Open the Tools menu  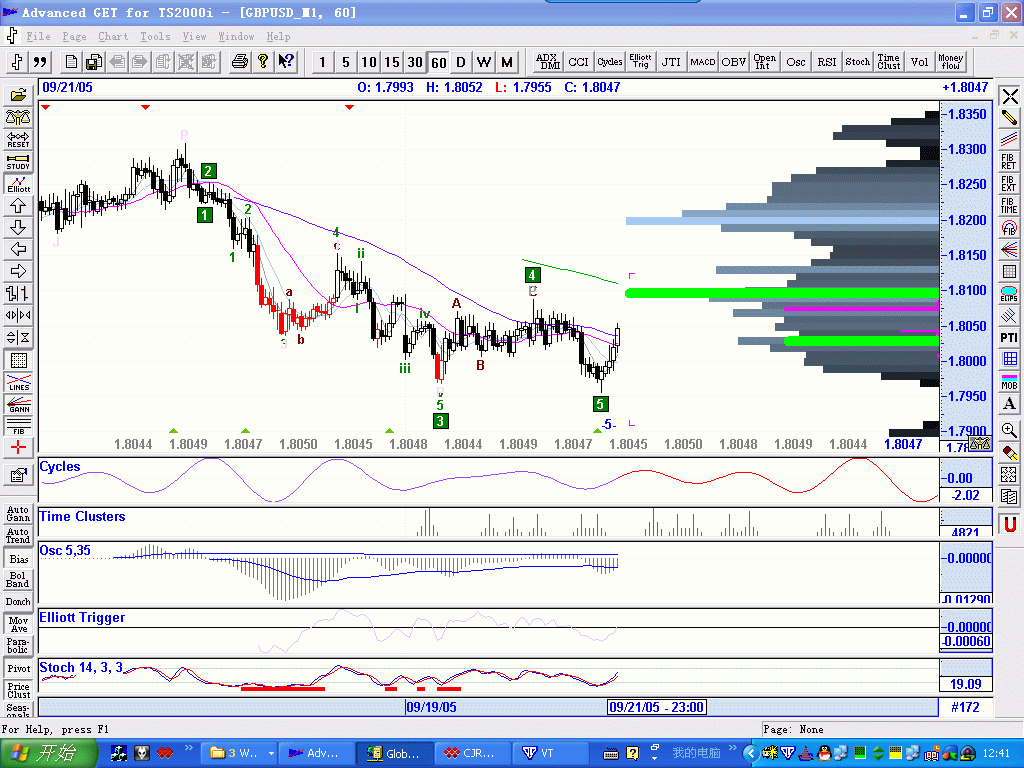(155, 37)
